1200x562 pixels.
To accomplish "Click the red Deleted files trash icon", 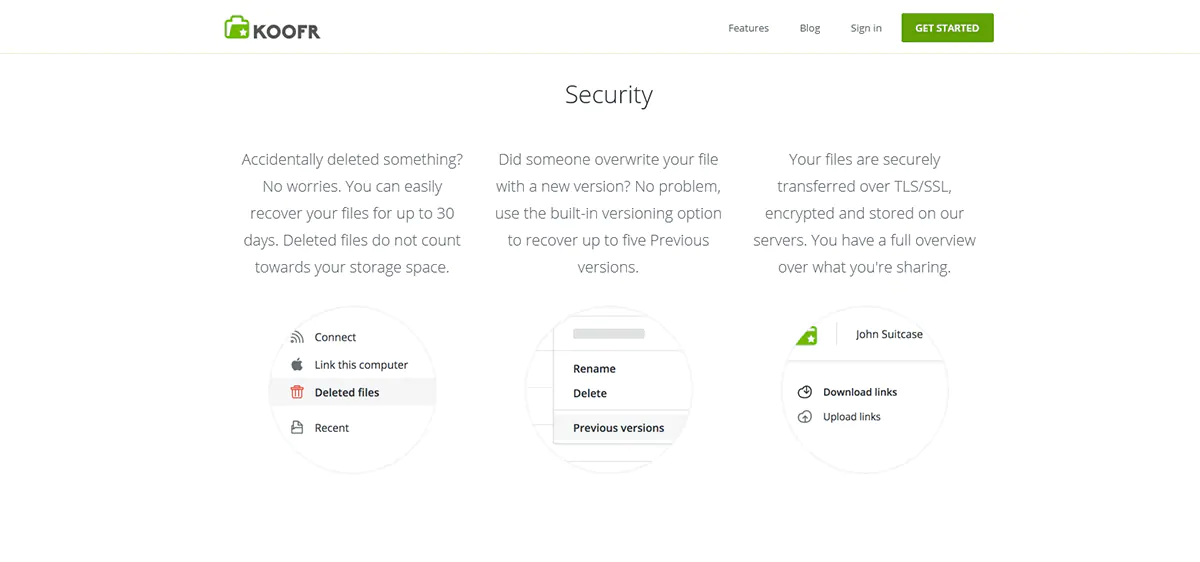I will click(297, 392).
